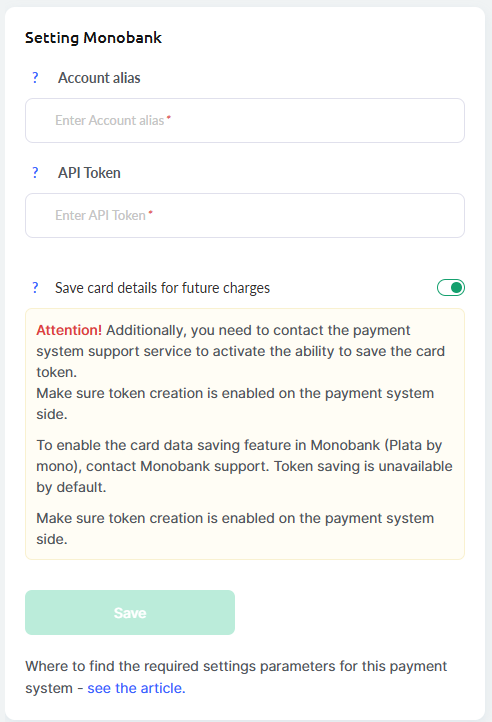Viewport: 492px width, 722px height.
Task: Select the Setting Monobank heading
Action: 94,38
